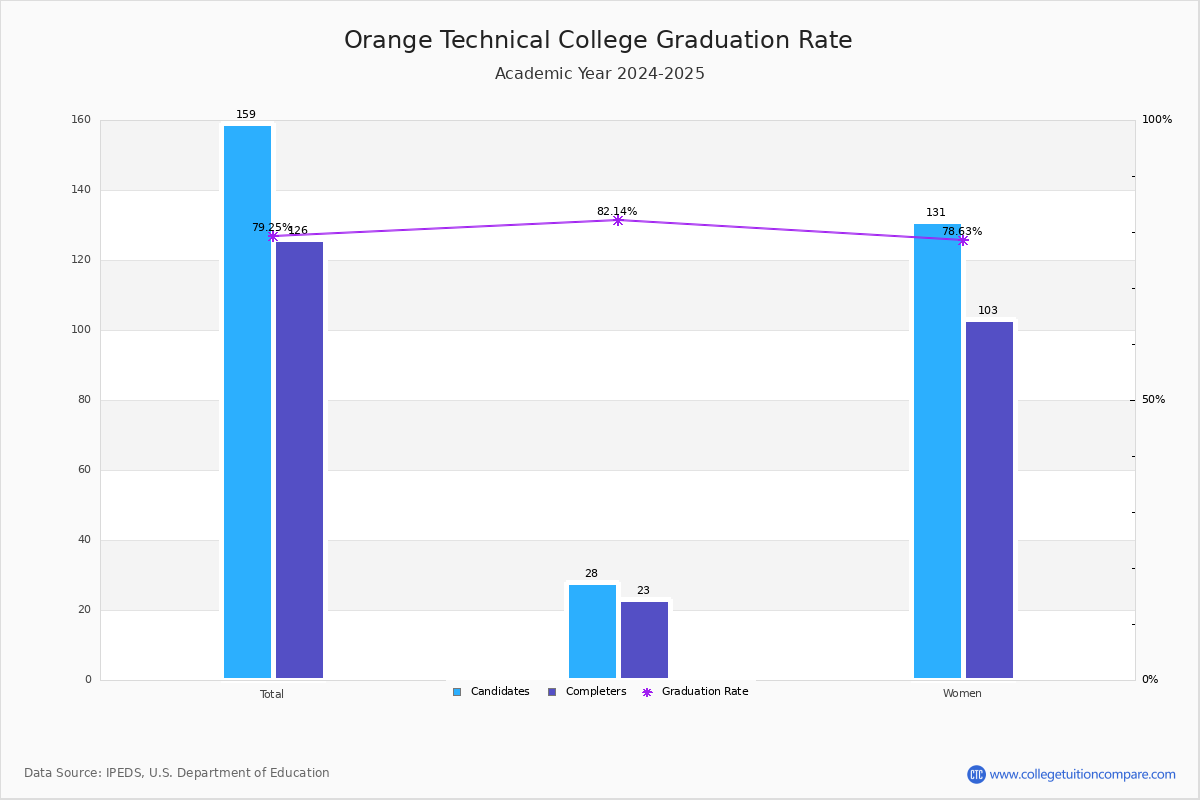Viewport: 1200px width, 800px height.
Task: Click the 79.25% graduation rate marker
Action: [x=272, y=236]
